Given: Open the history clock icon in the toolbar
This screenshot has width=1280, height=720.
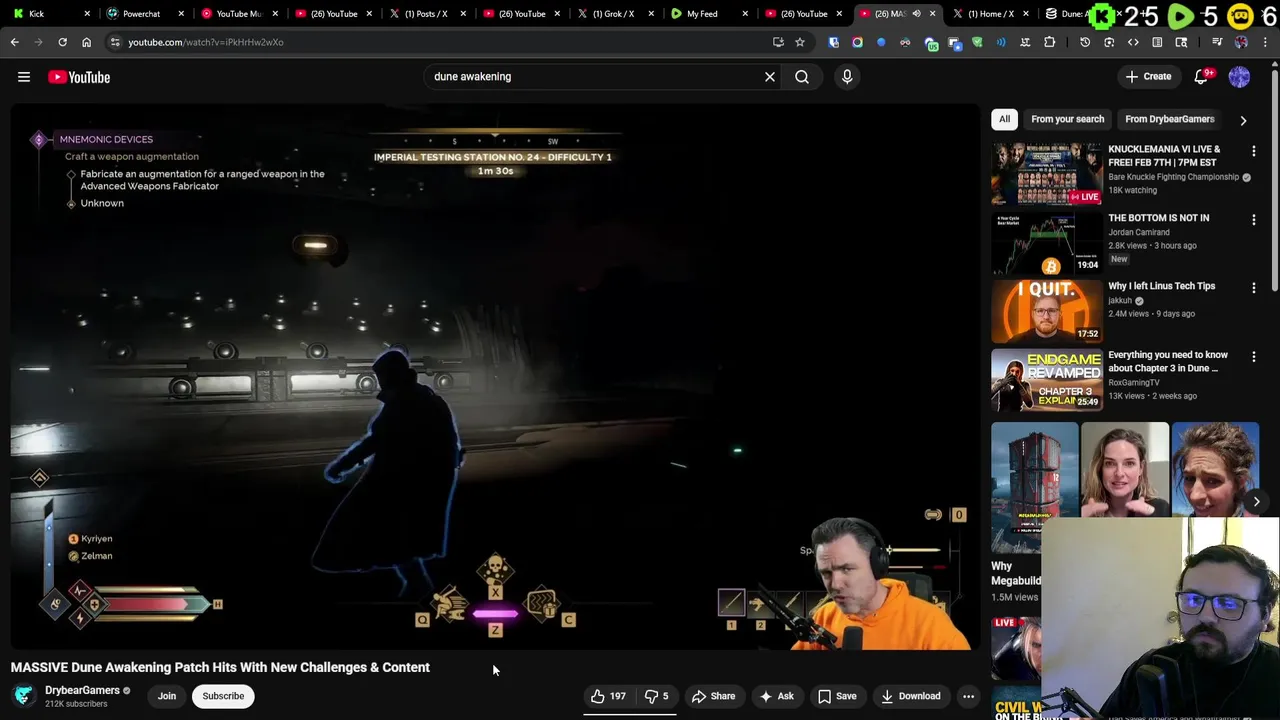Looking at the screenshot, I should pos(1085,42).
